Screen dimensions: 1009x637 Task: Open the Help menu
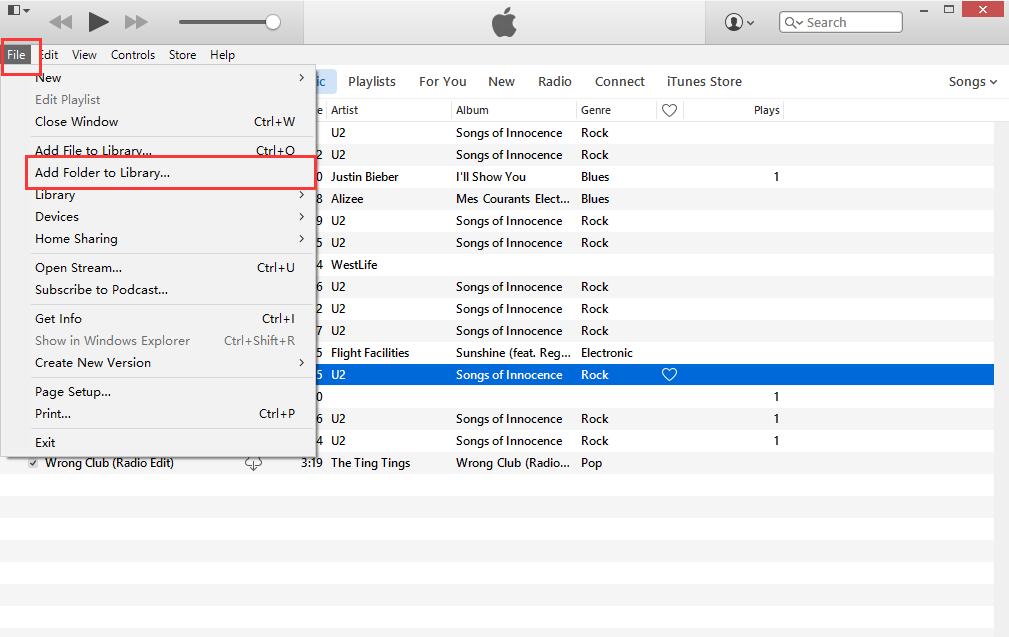pyautogui.click(x=222, y=55)
